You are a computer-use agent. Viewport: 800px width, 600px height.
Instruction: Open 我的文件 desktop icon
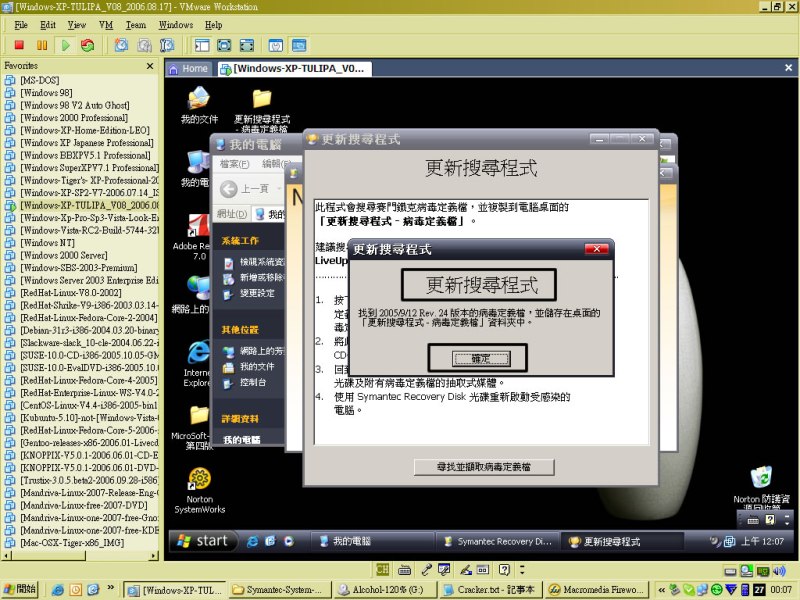point(199,106)
